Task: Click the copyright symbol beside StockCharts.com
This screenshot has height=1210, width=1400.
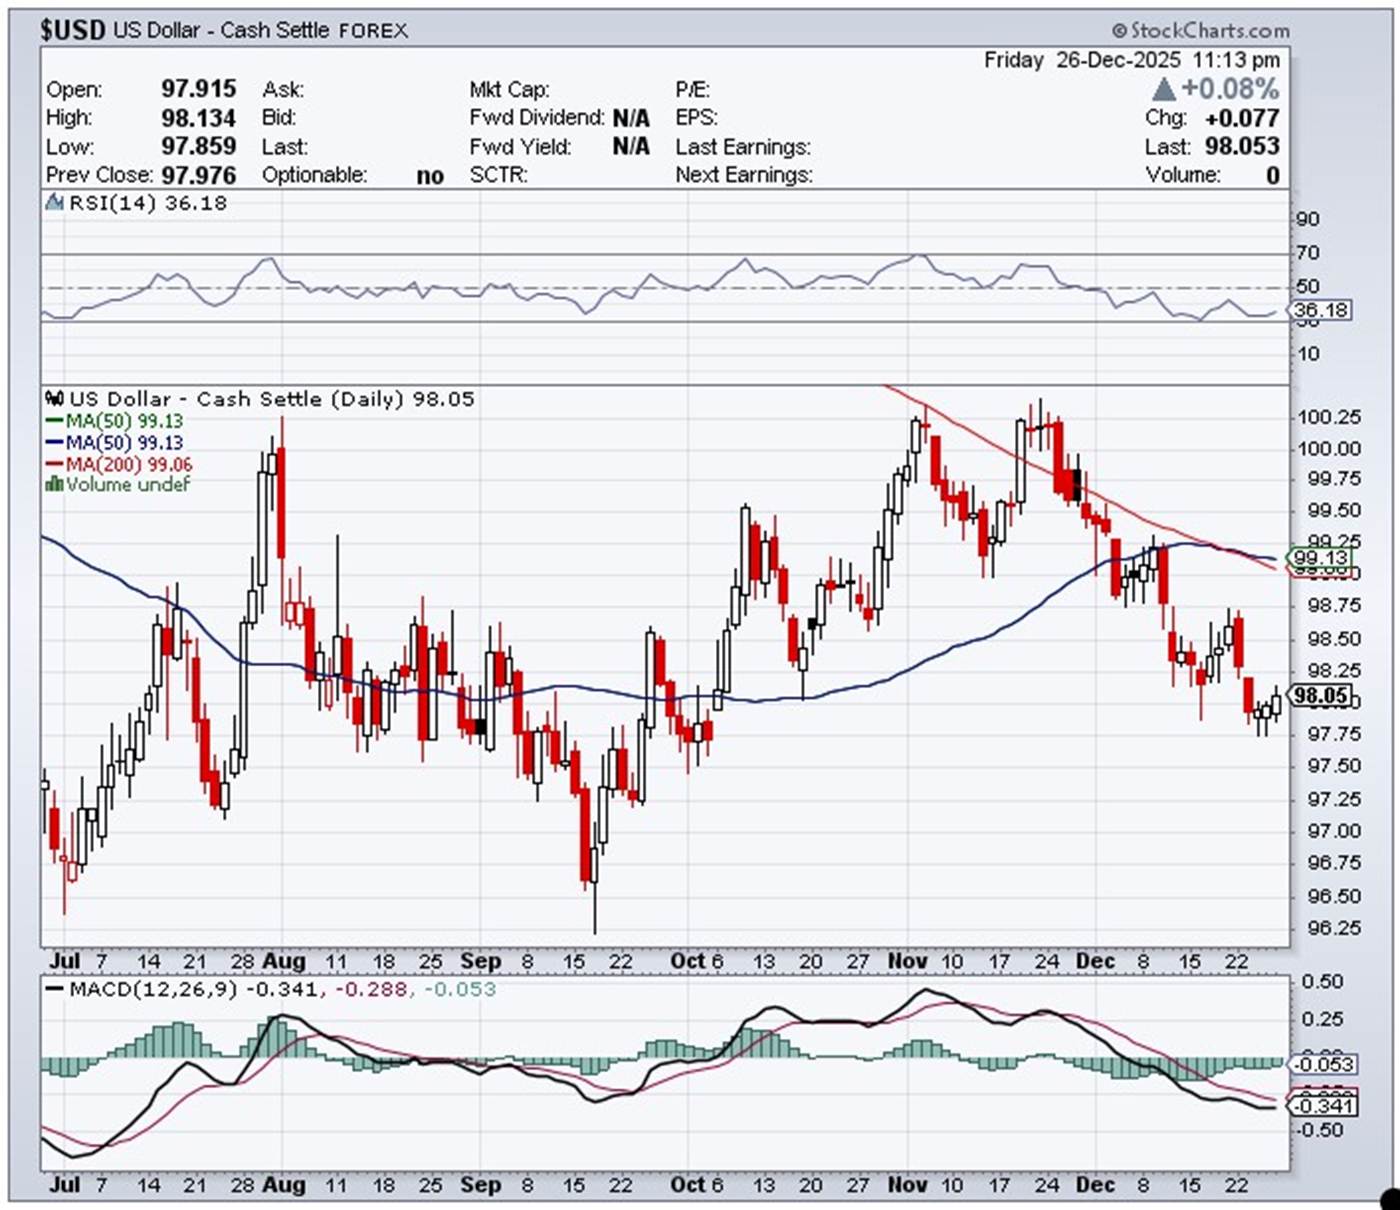Action: 1119,31
